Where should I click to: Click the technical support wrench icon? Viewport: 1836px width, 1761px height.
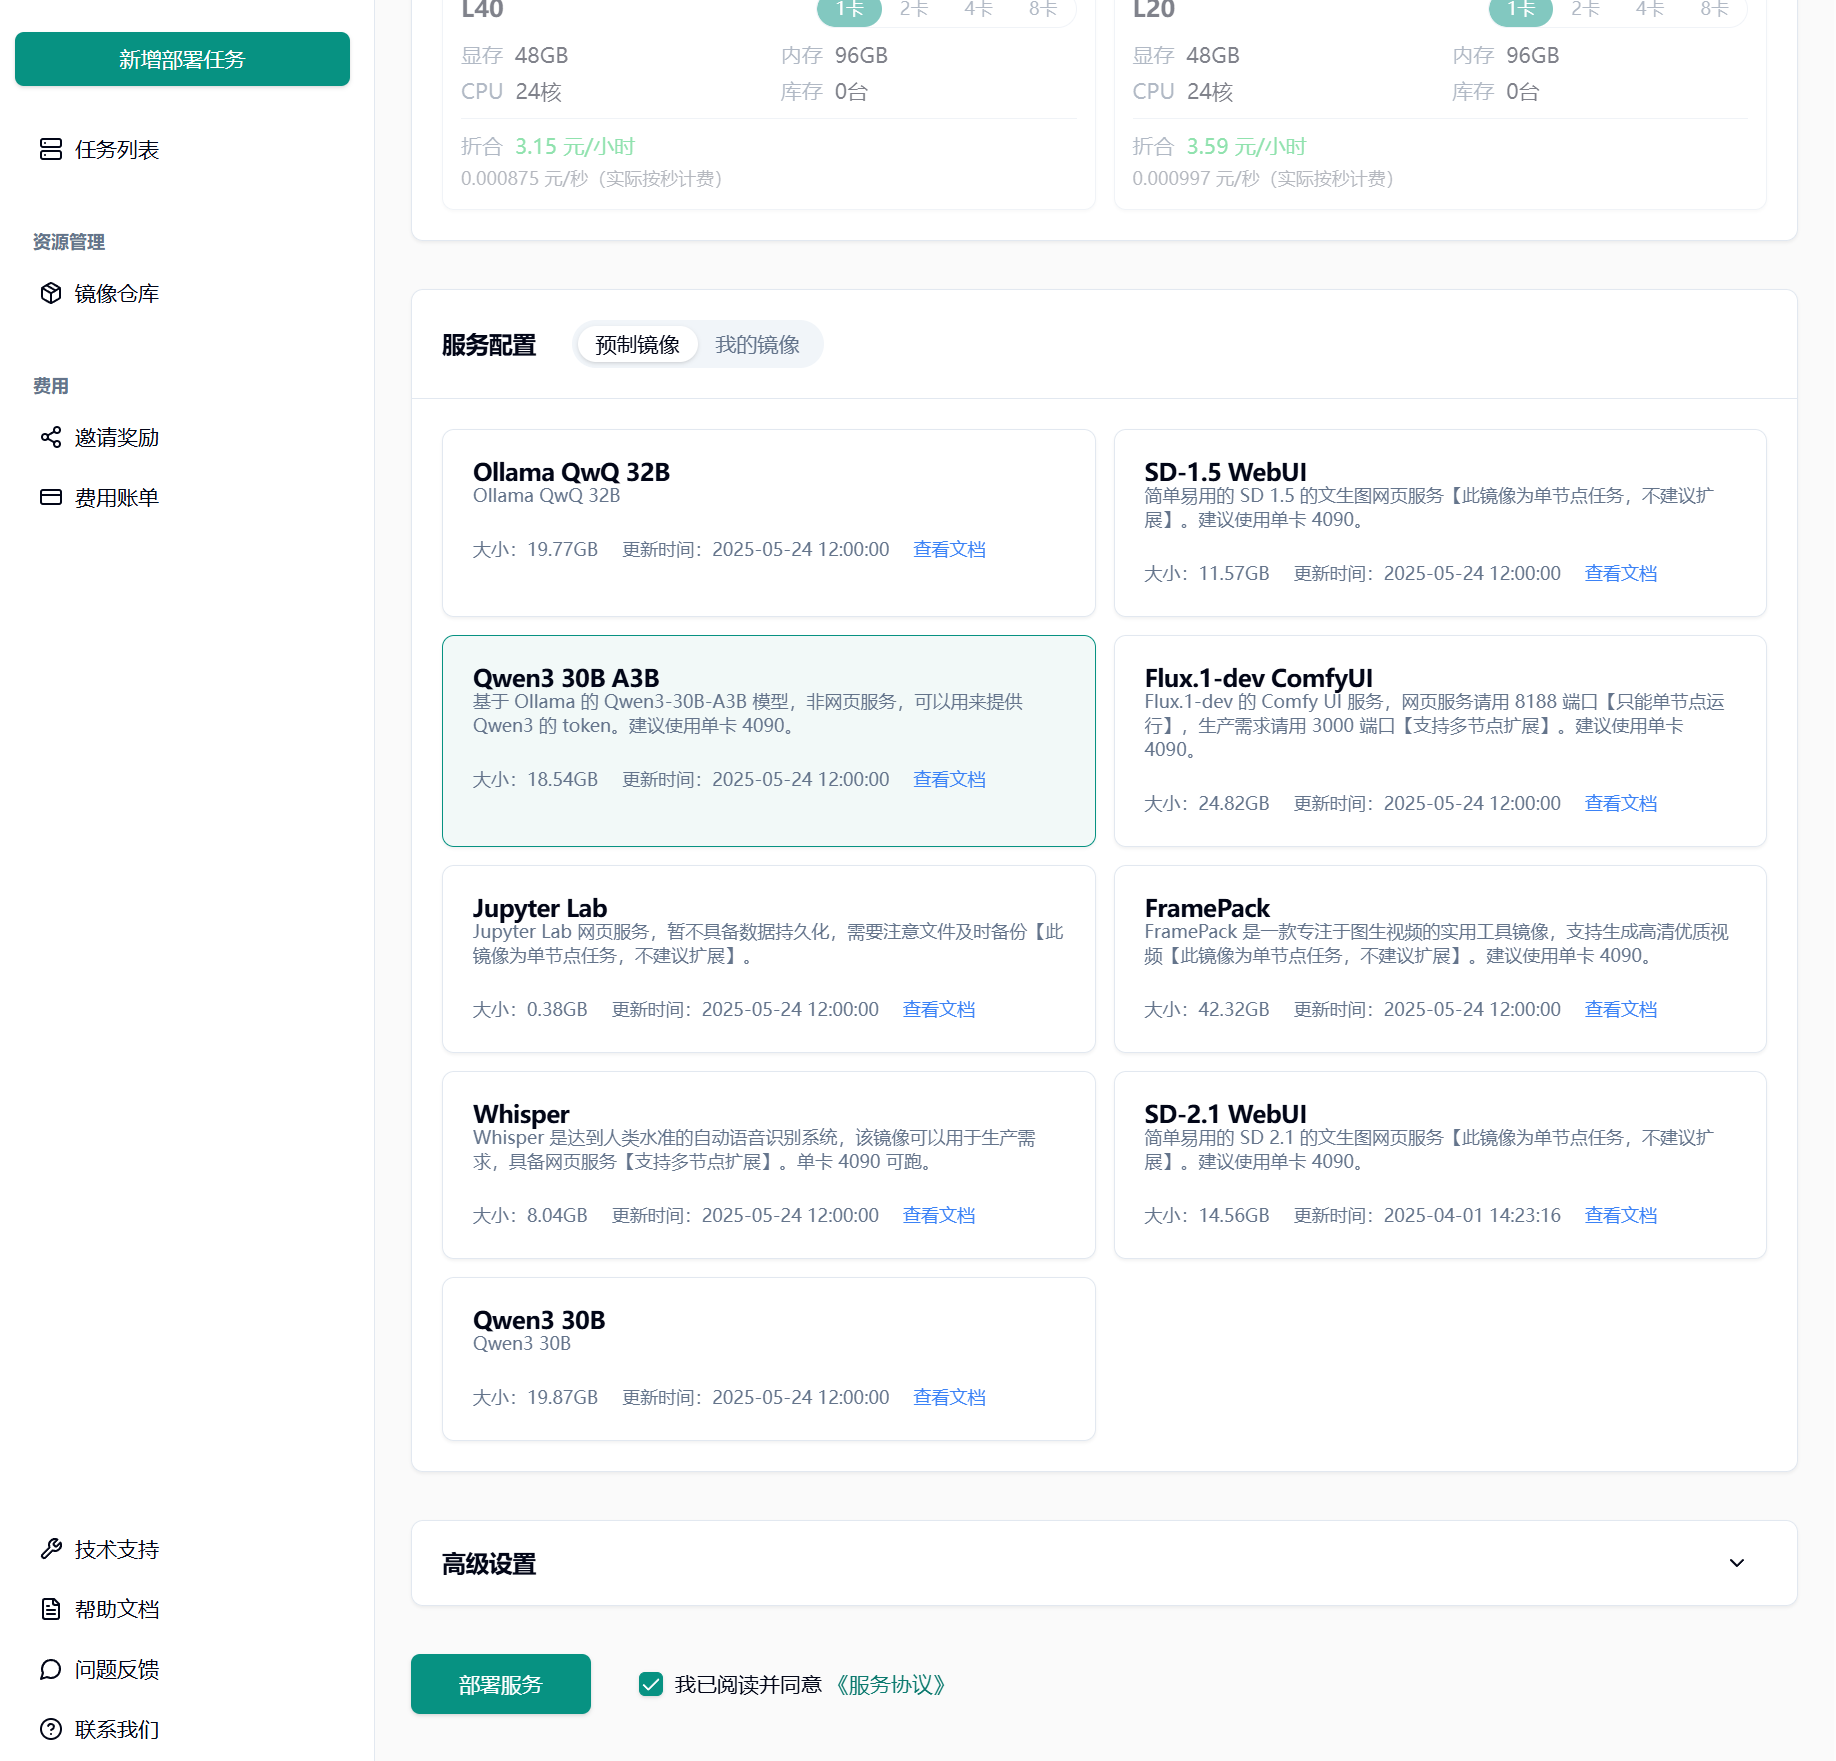[x=51, y=1549]
